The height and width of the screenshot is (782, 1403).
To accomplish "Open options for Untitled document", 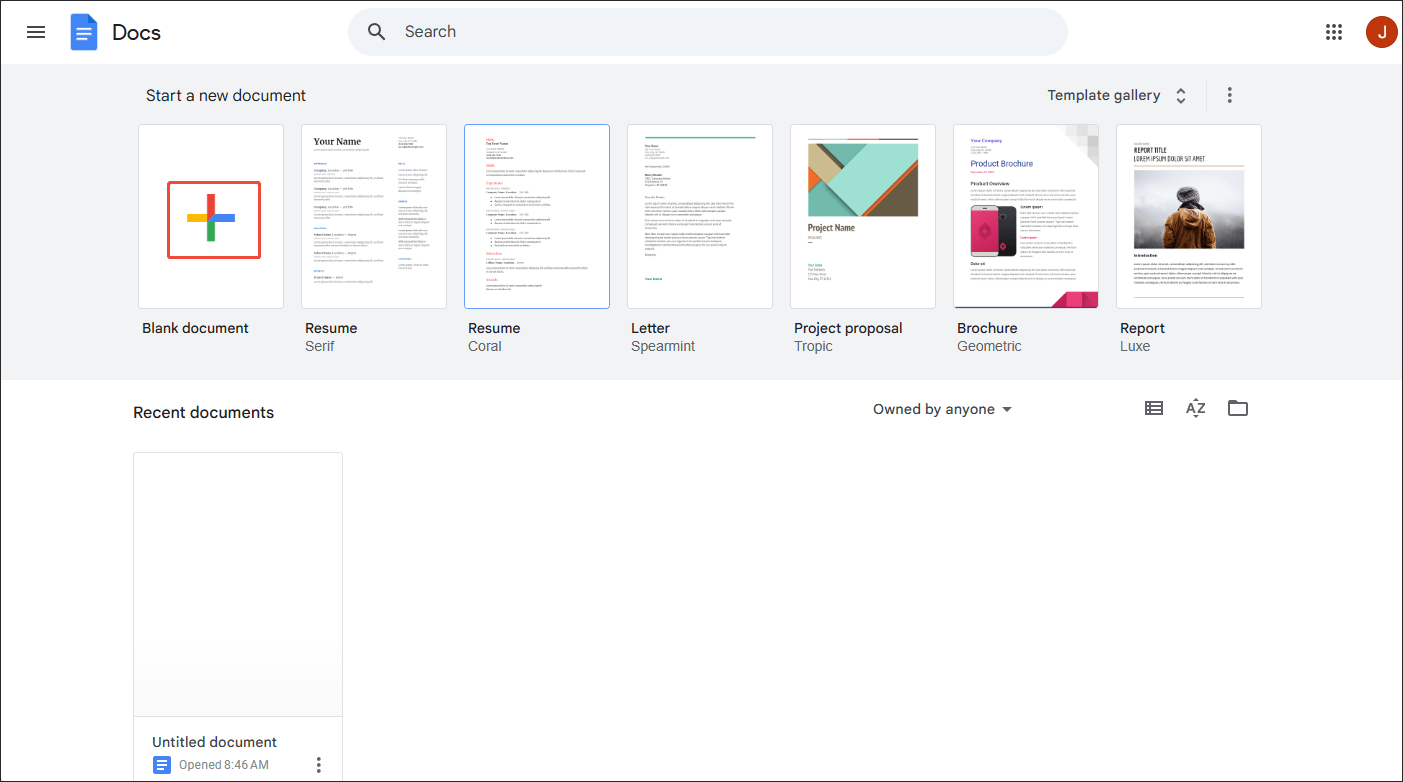I will click(x=318, y=763).
